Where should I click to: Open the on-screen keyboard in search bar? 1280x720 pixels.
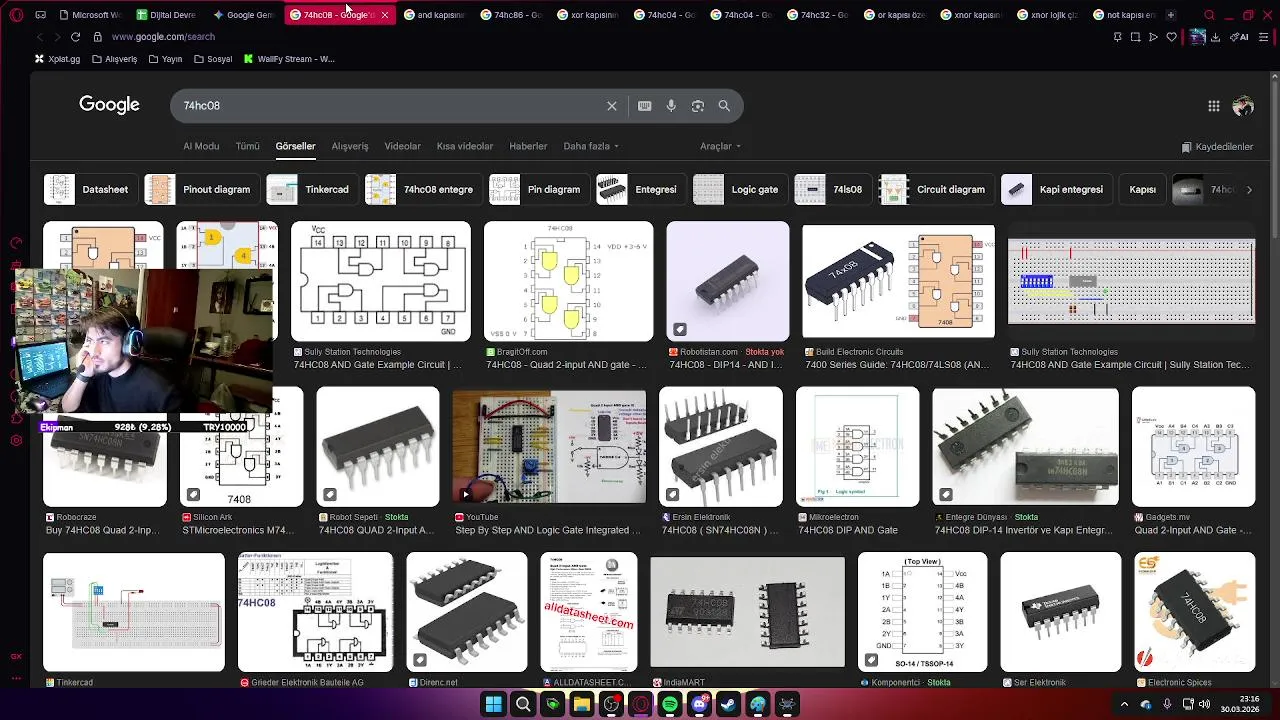coord(645,106)
